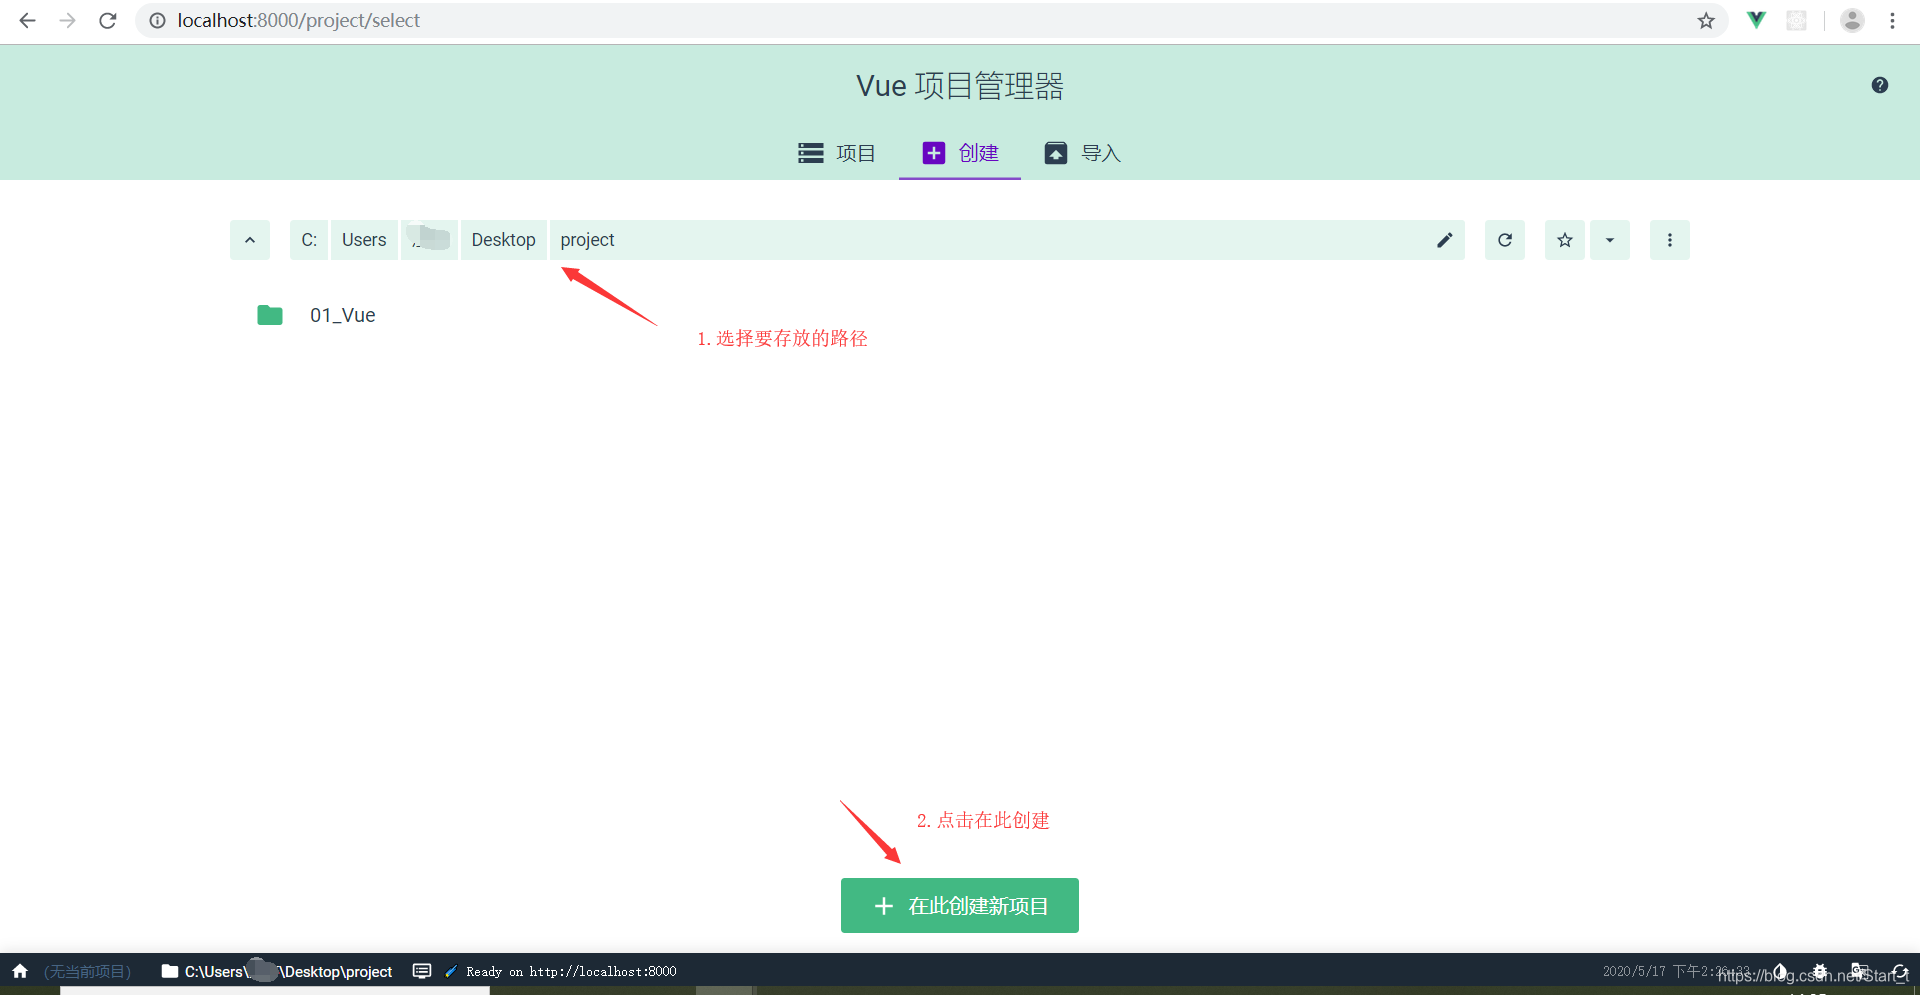Open the browser profile avatar
Viewport: 1920px width, 995px height.
coord(1852,20)
